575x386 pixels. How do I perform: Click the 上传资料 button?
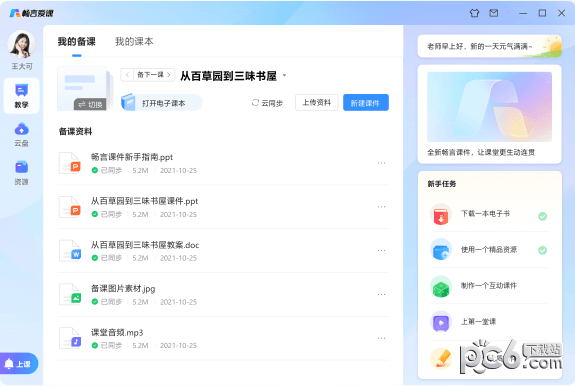316,103
